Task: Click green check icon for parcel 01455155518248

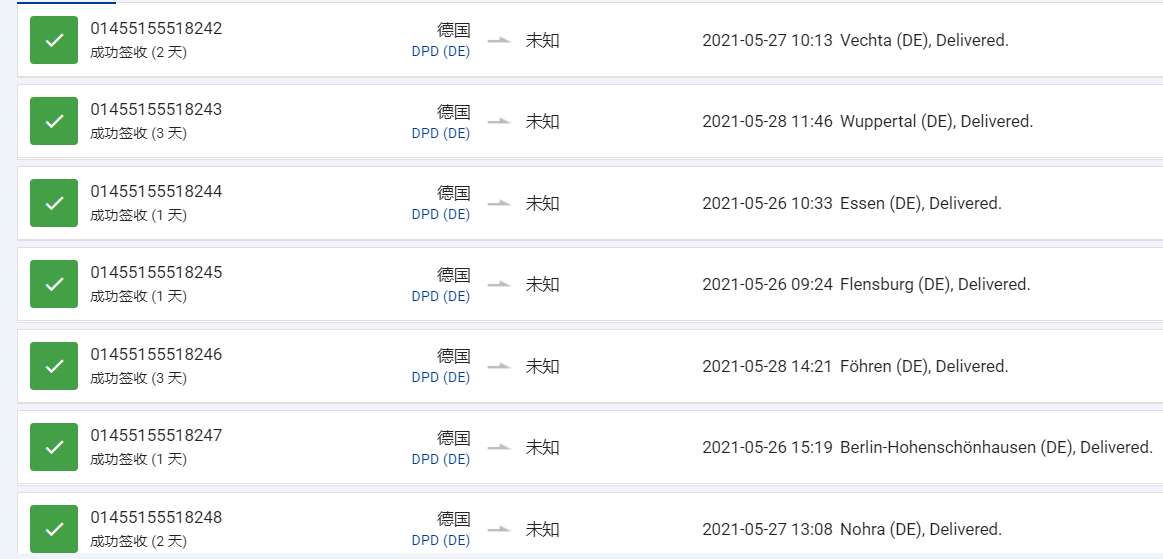Action: pos(54,529)
